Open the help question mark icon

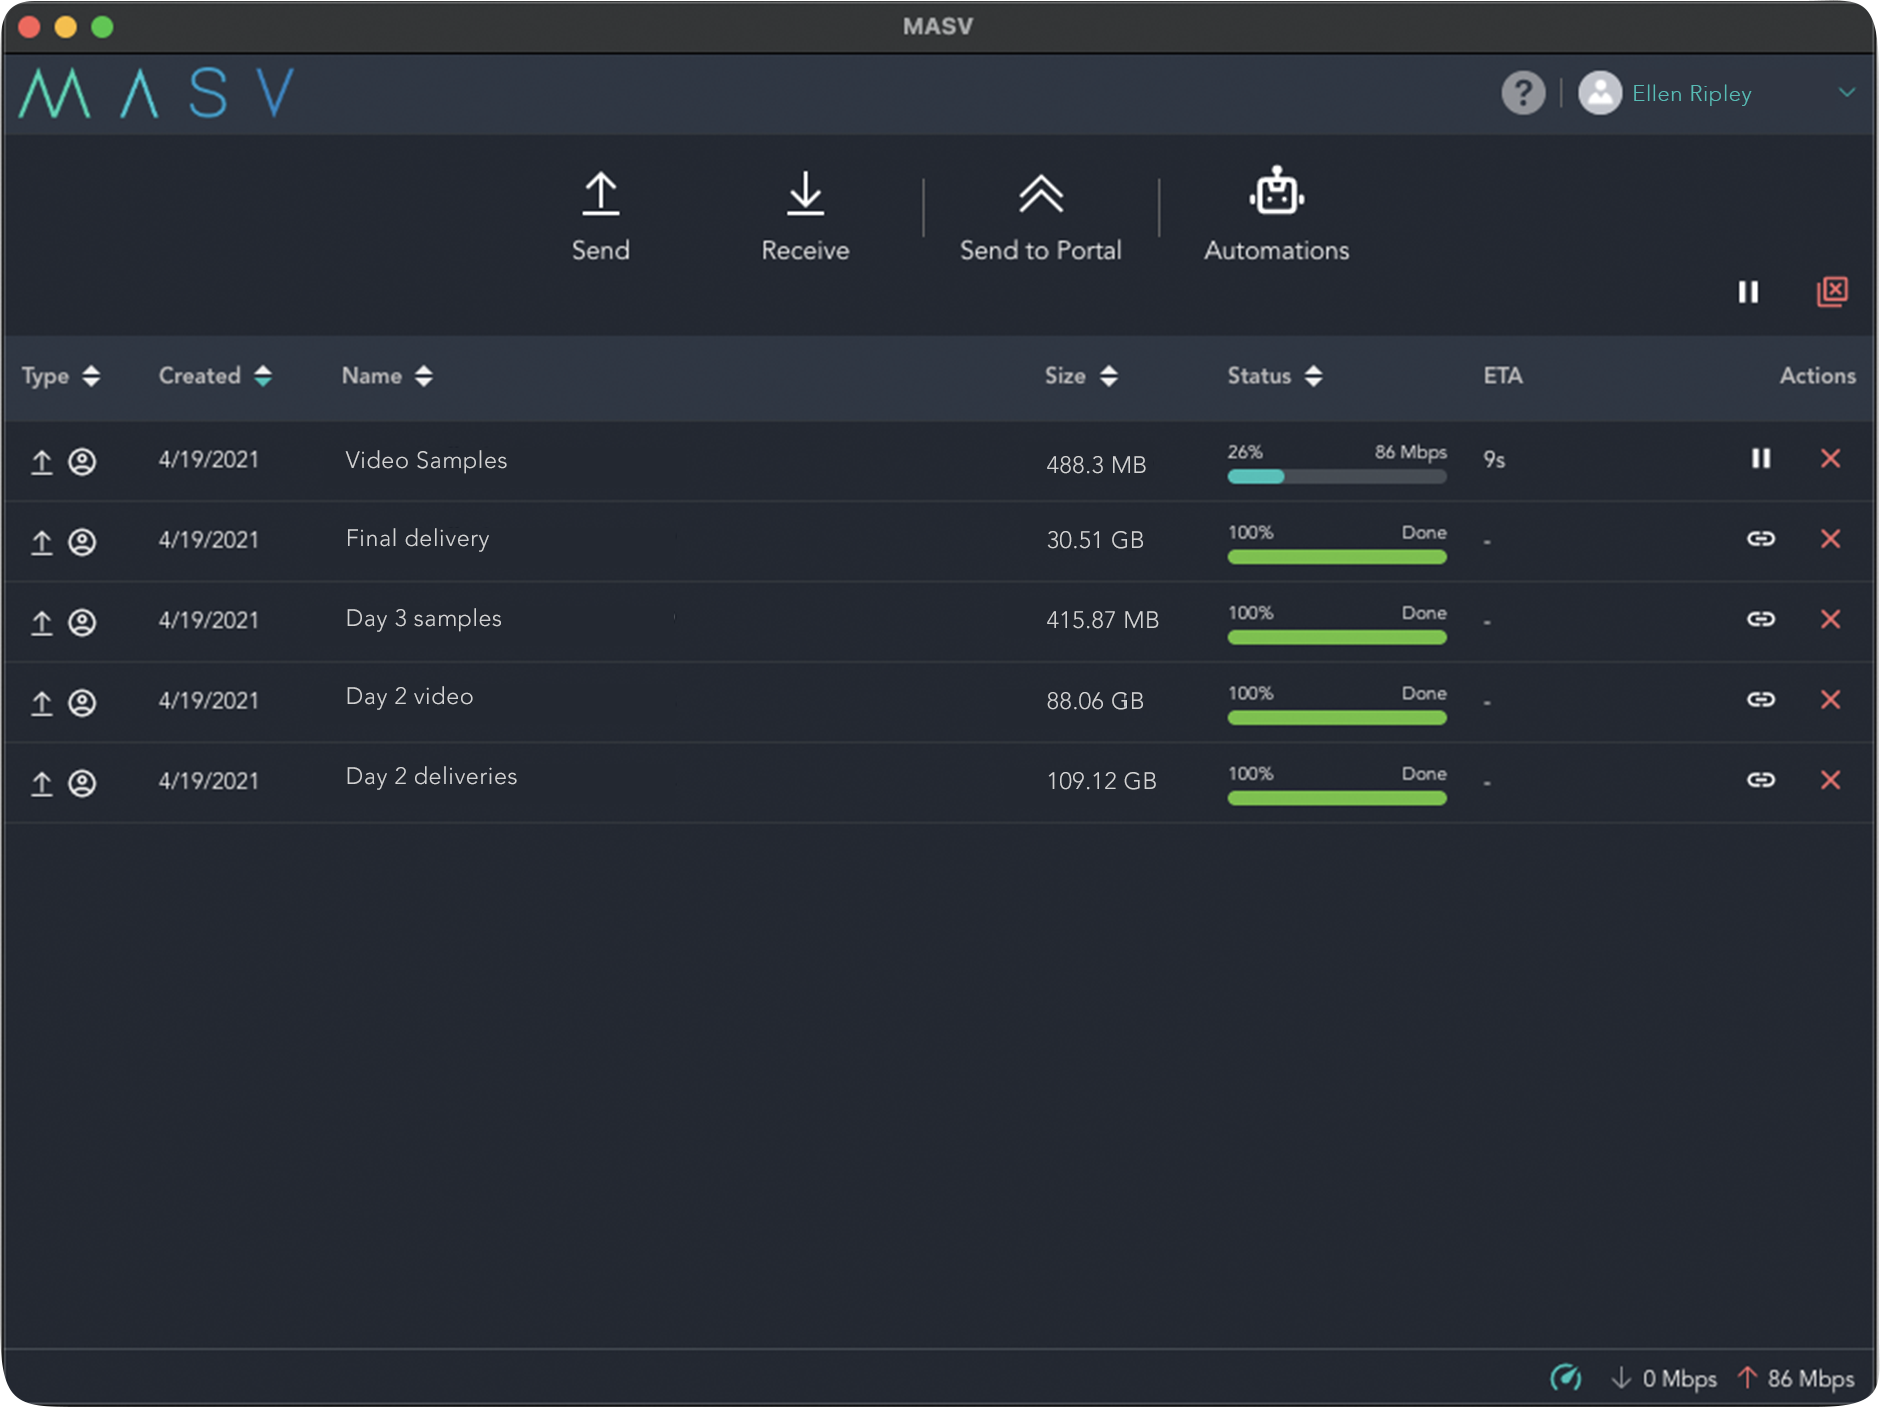(1522, 94)
